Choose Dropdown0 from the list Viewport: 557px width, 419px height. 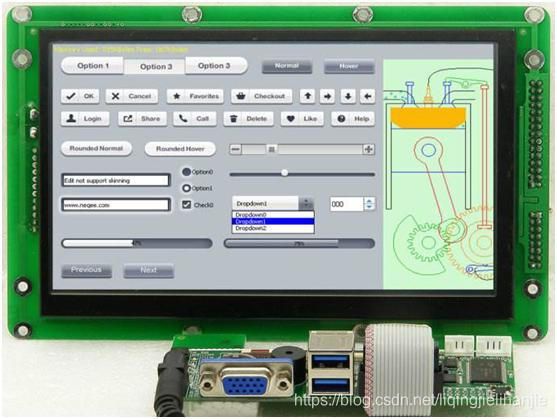point(273,215)
